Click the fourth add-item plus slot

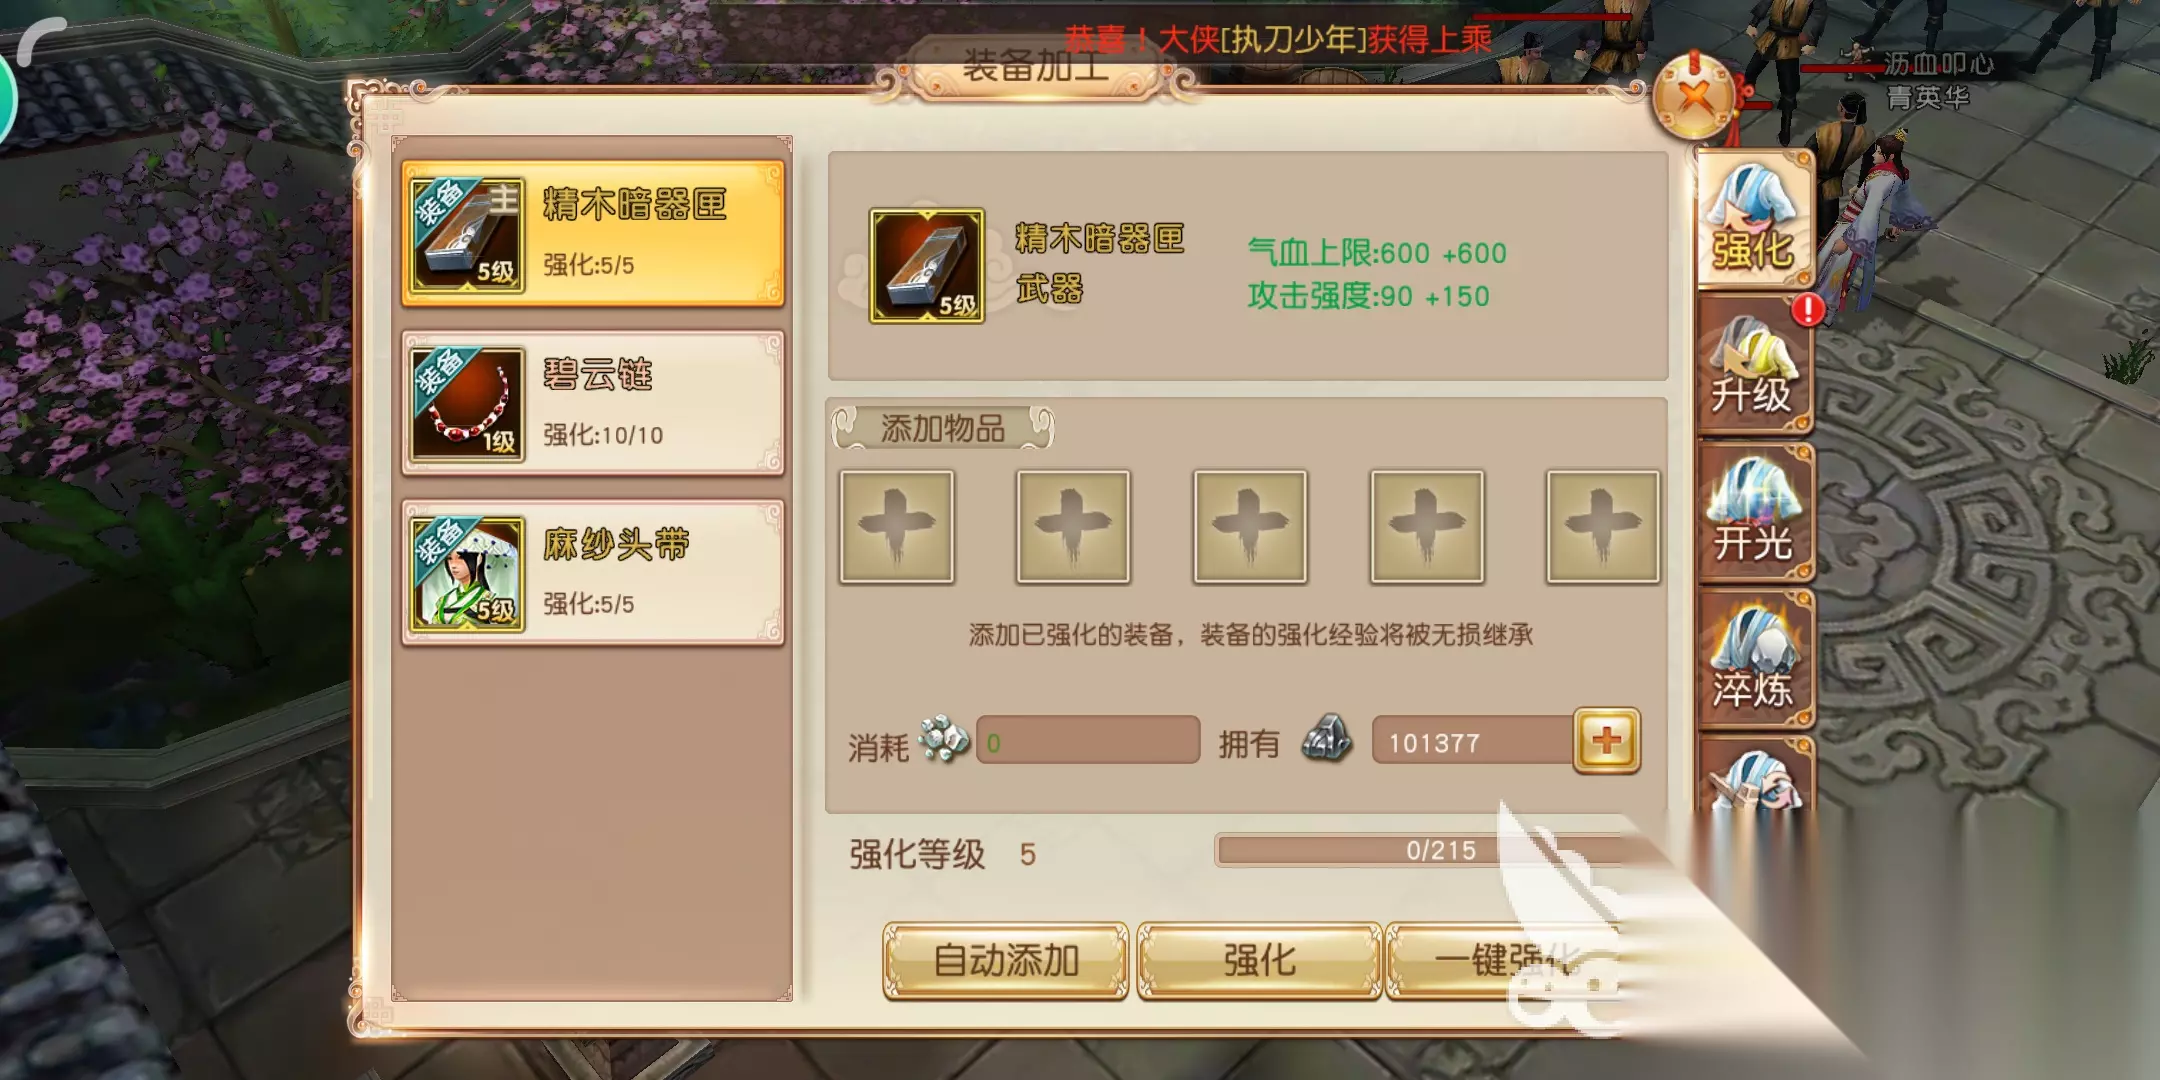pyautogui.click(x=1427, y=526)
